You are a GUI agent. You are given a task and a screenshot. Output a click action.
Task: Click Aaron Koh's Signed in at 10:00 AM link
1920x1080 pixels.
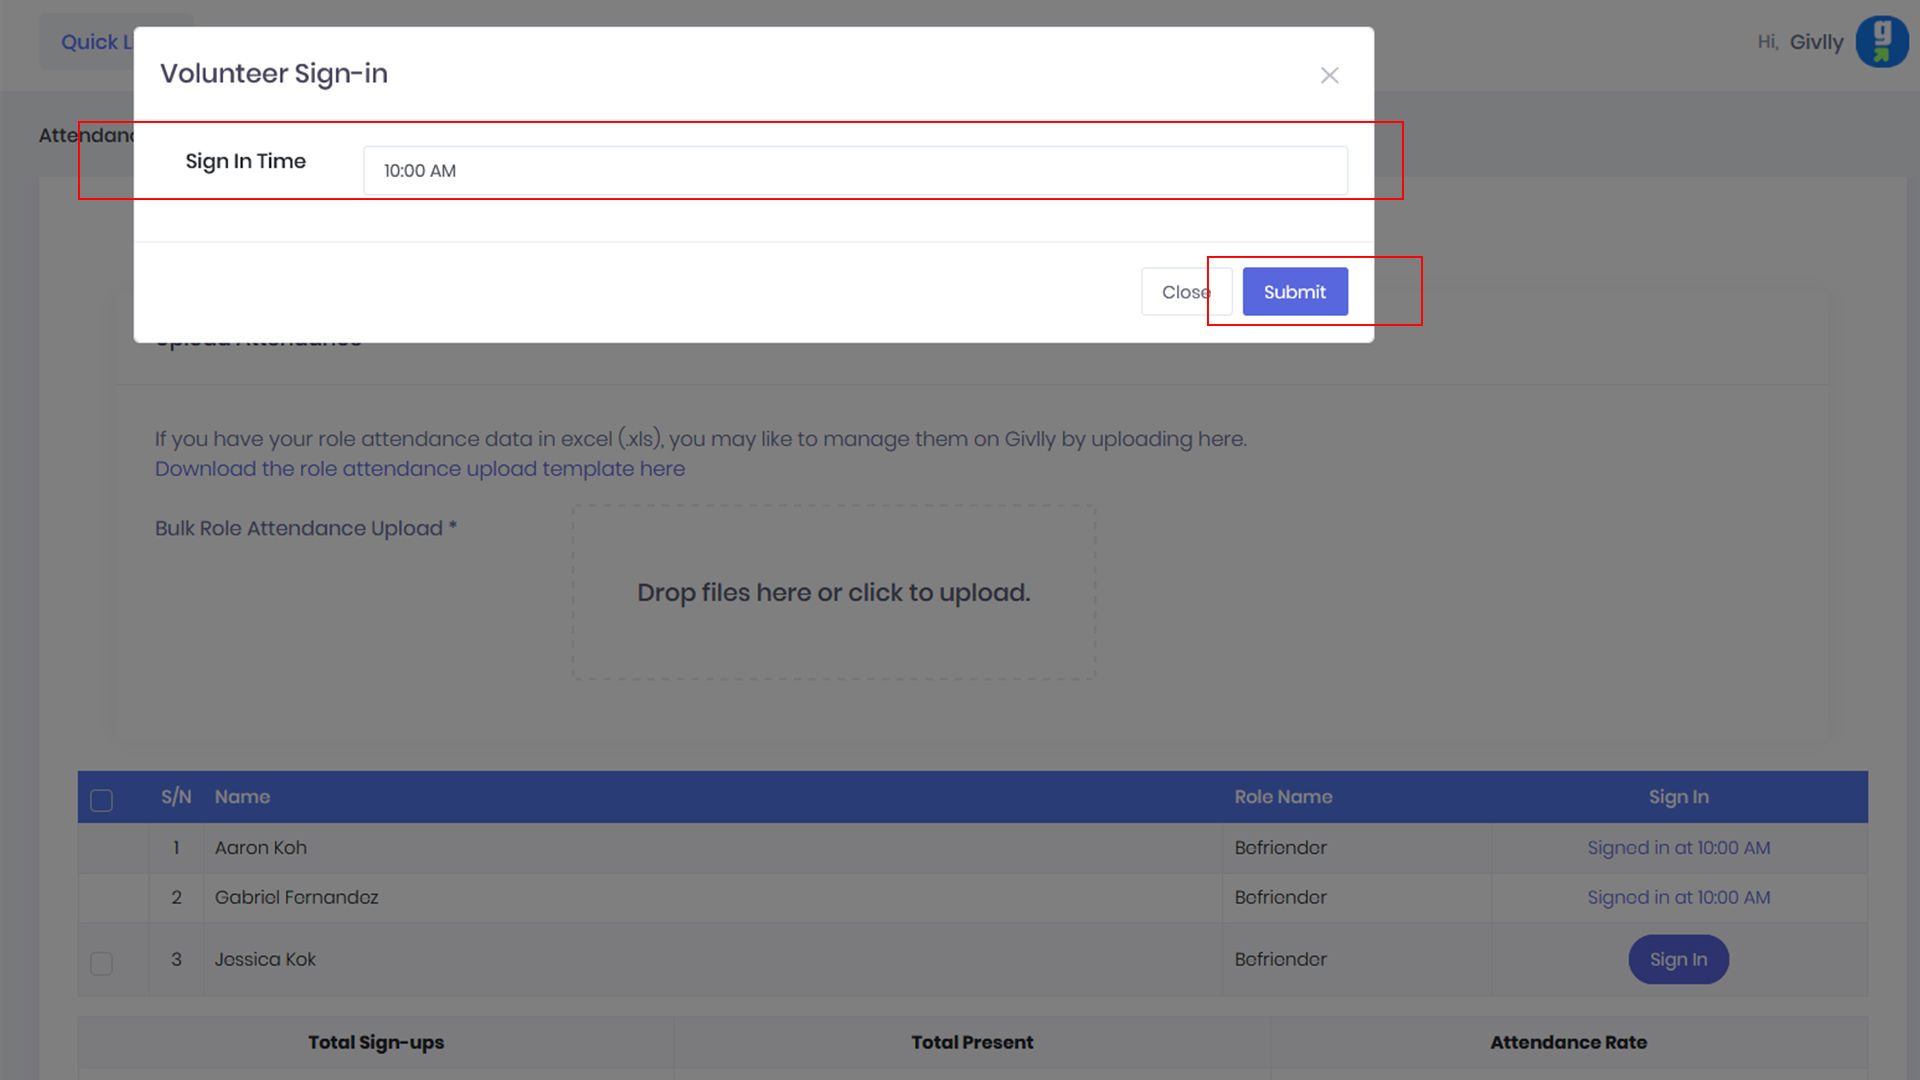(x=1678, y=848)
